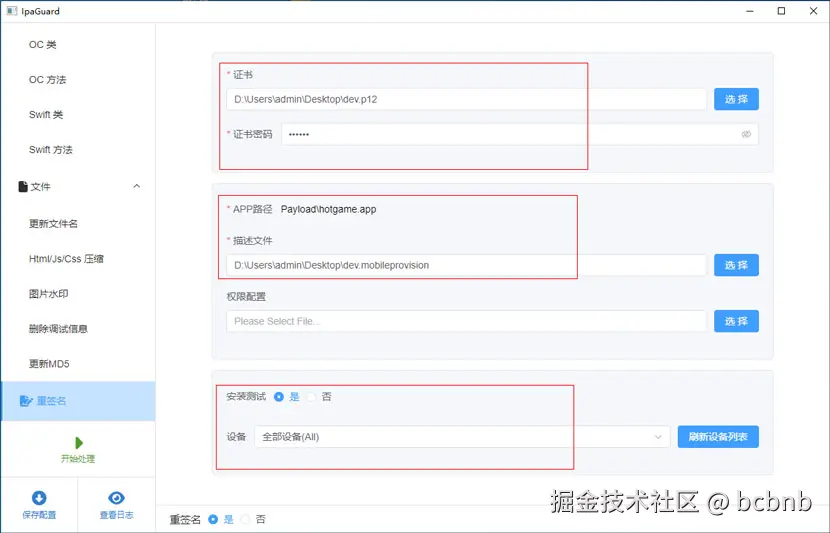
Task: Click the 权限配置 Please Select File field
Action: pos(466,321)
